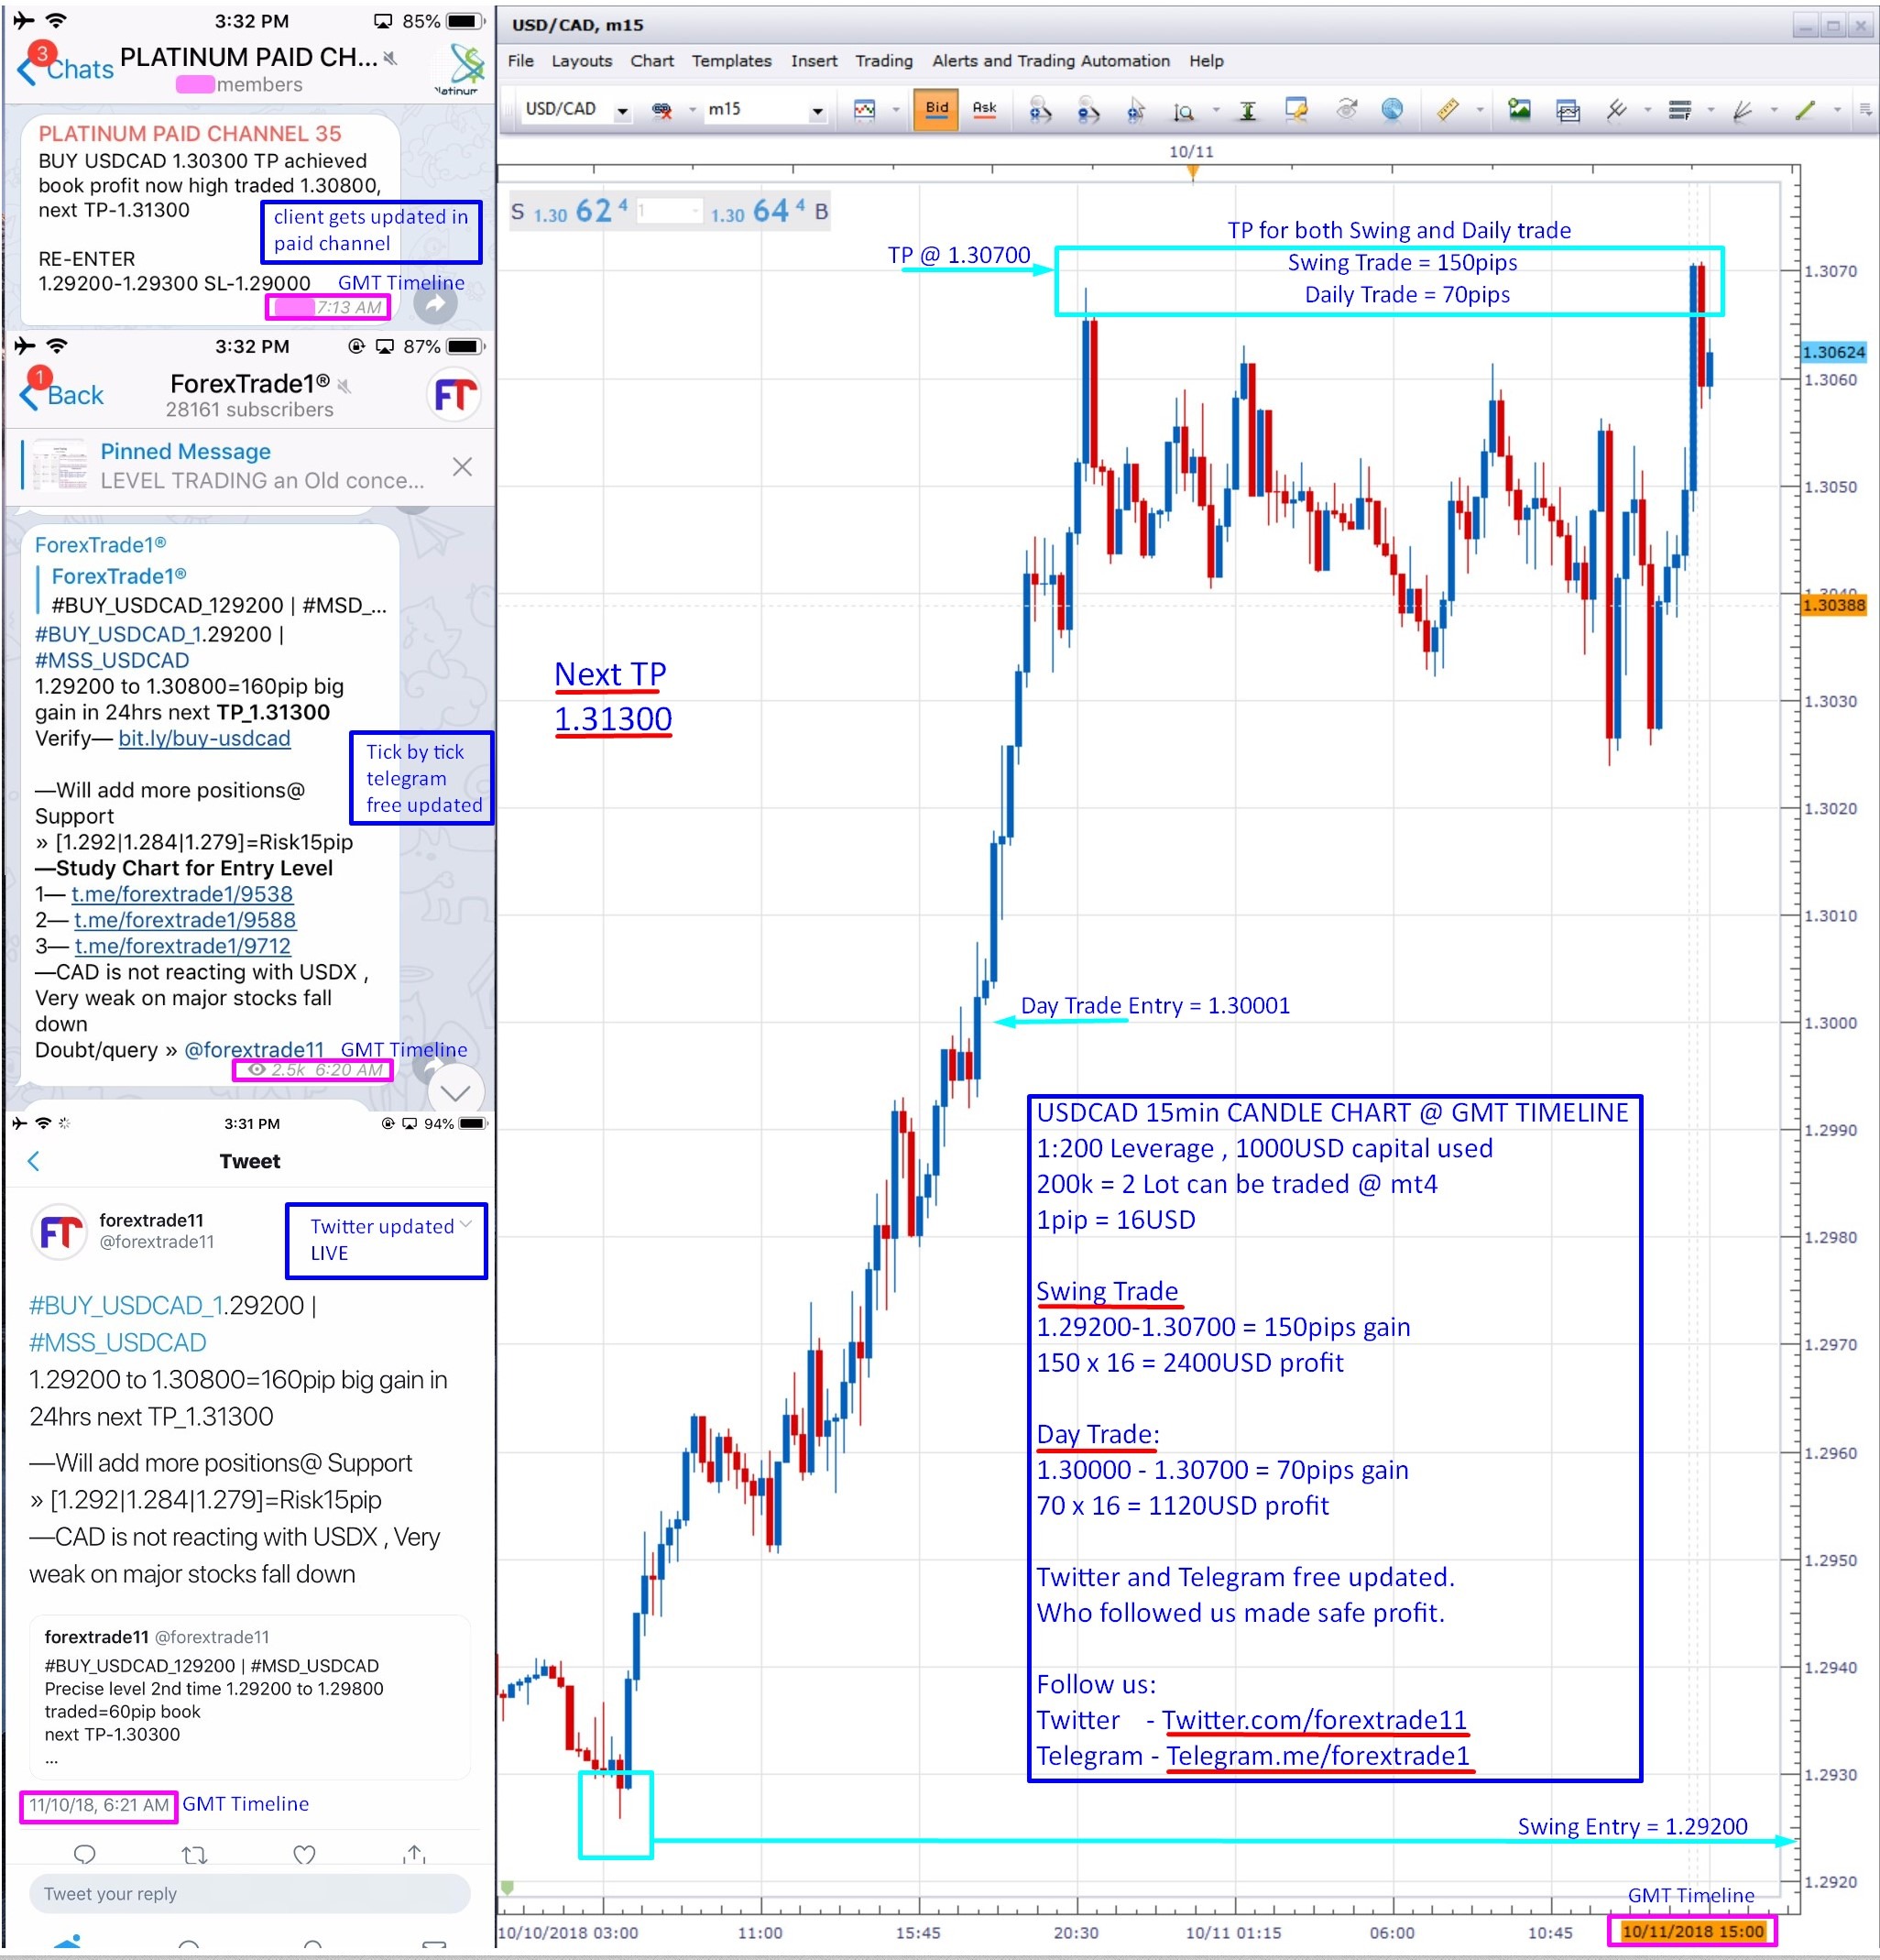Open link t.me/forextrade1/9712
This screenshot has height=1960, width=1880.
182,946
